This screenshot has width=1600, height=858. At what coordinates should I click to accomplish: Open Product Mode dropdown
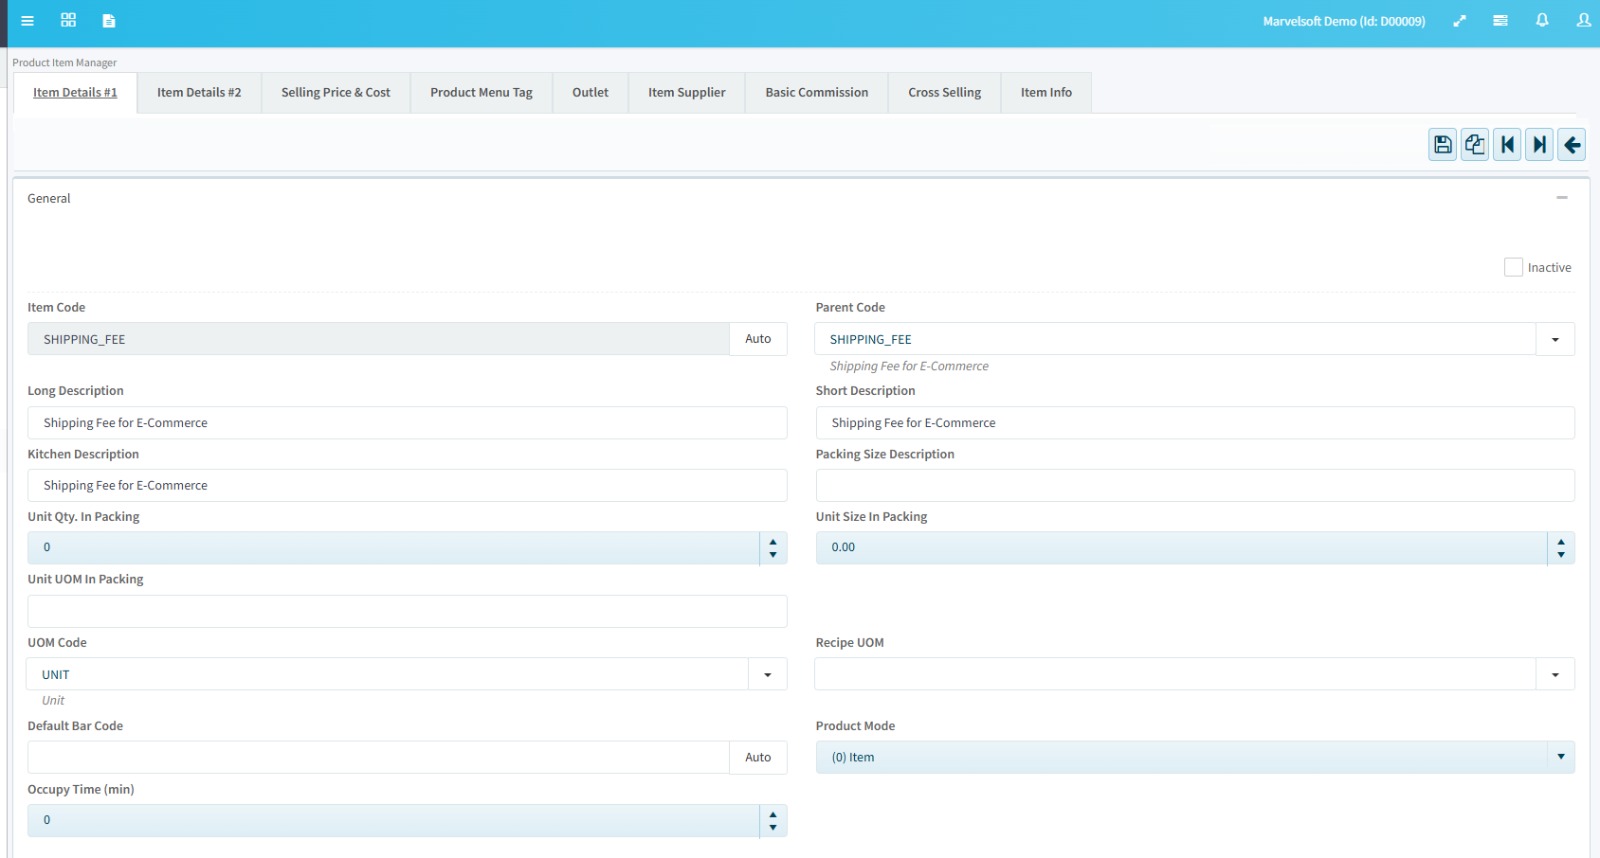click(x=1195, y=757)
